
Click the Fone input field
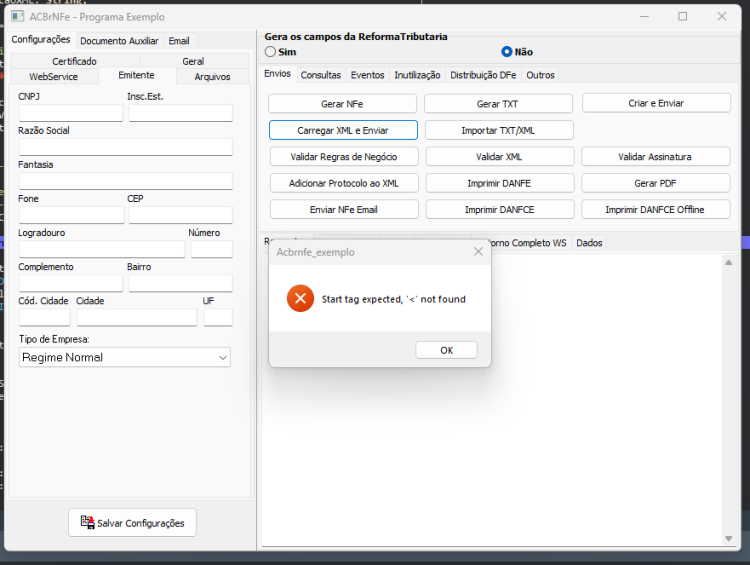[x=72, y=215]
